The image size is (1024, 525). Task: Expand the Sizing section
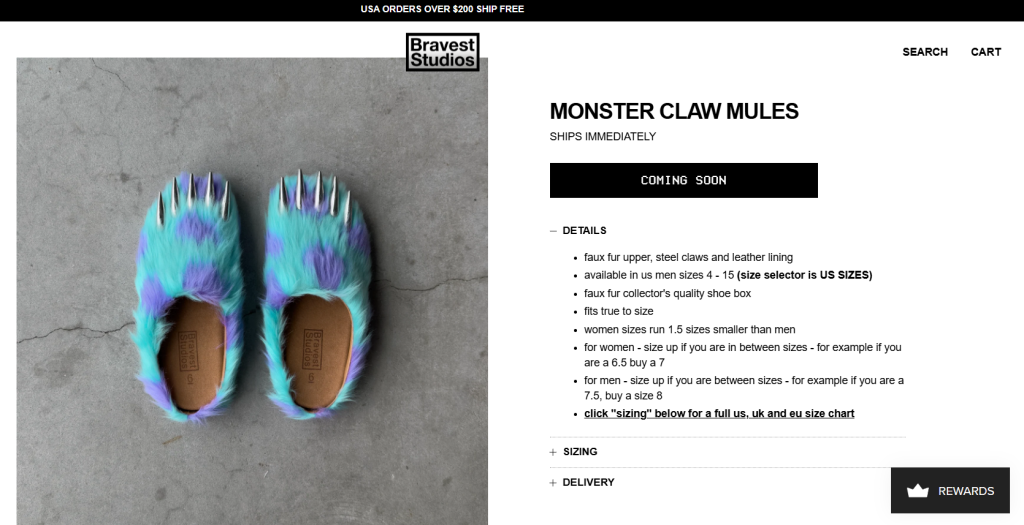(x=580, y=452)
